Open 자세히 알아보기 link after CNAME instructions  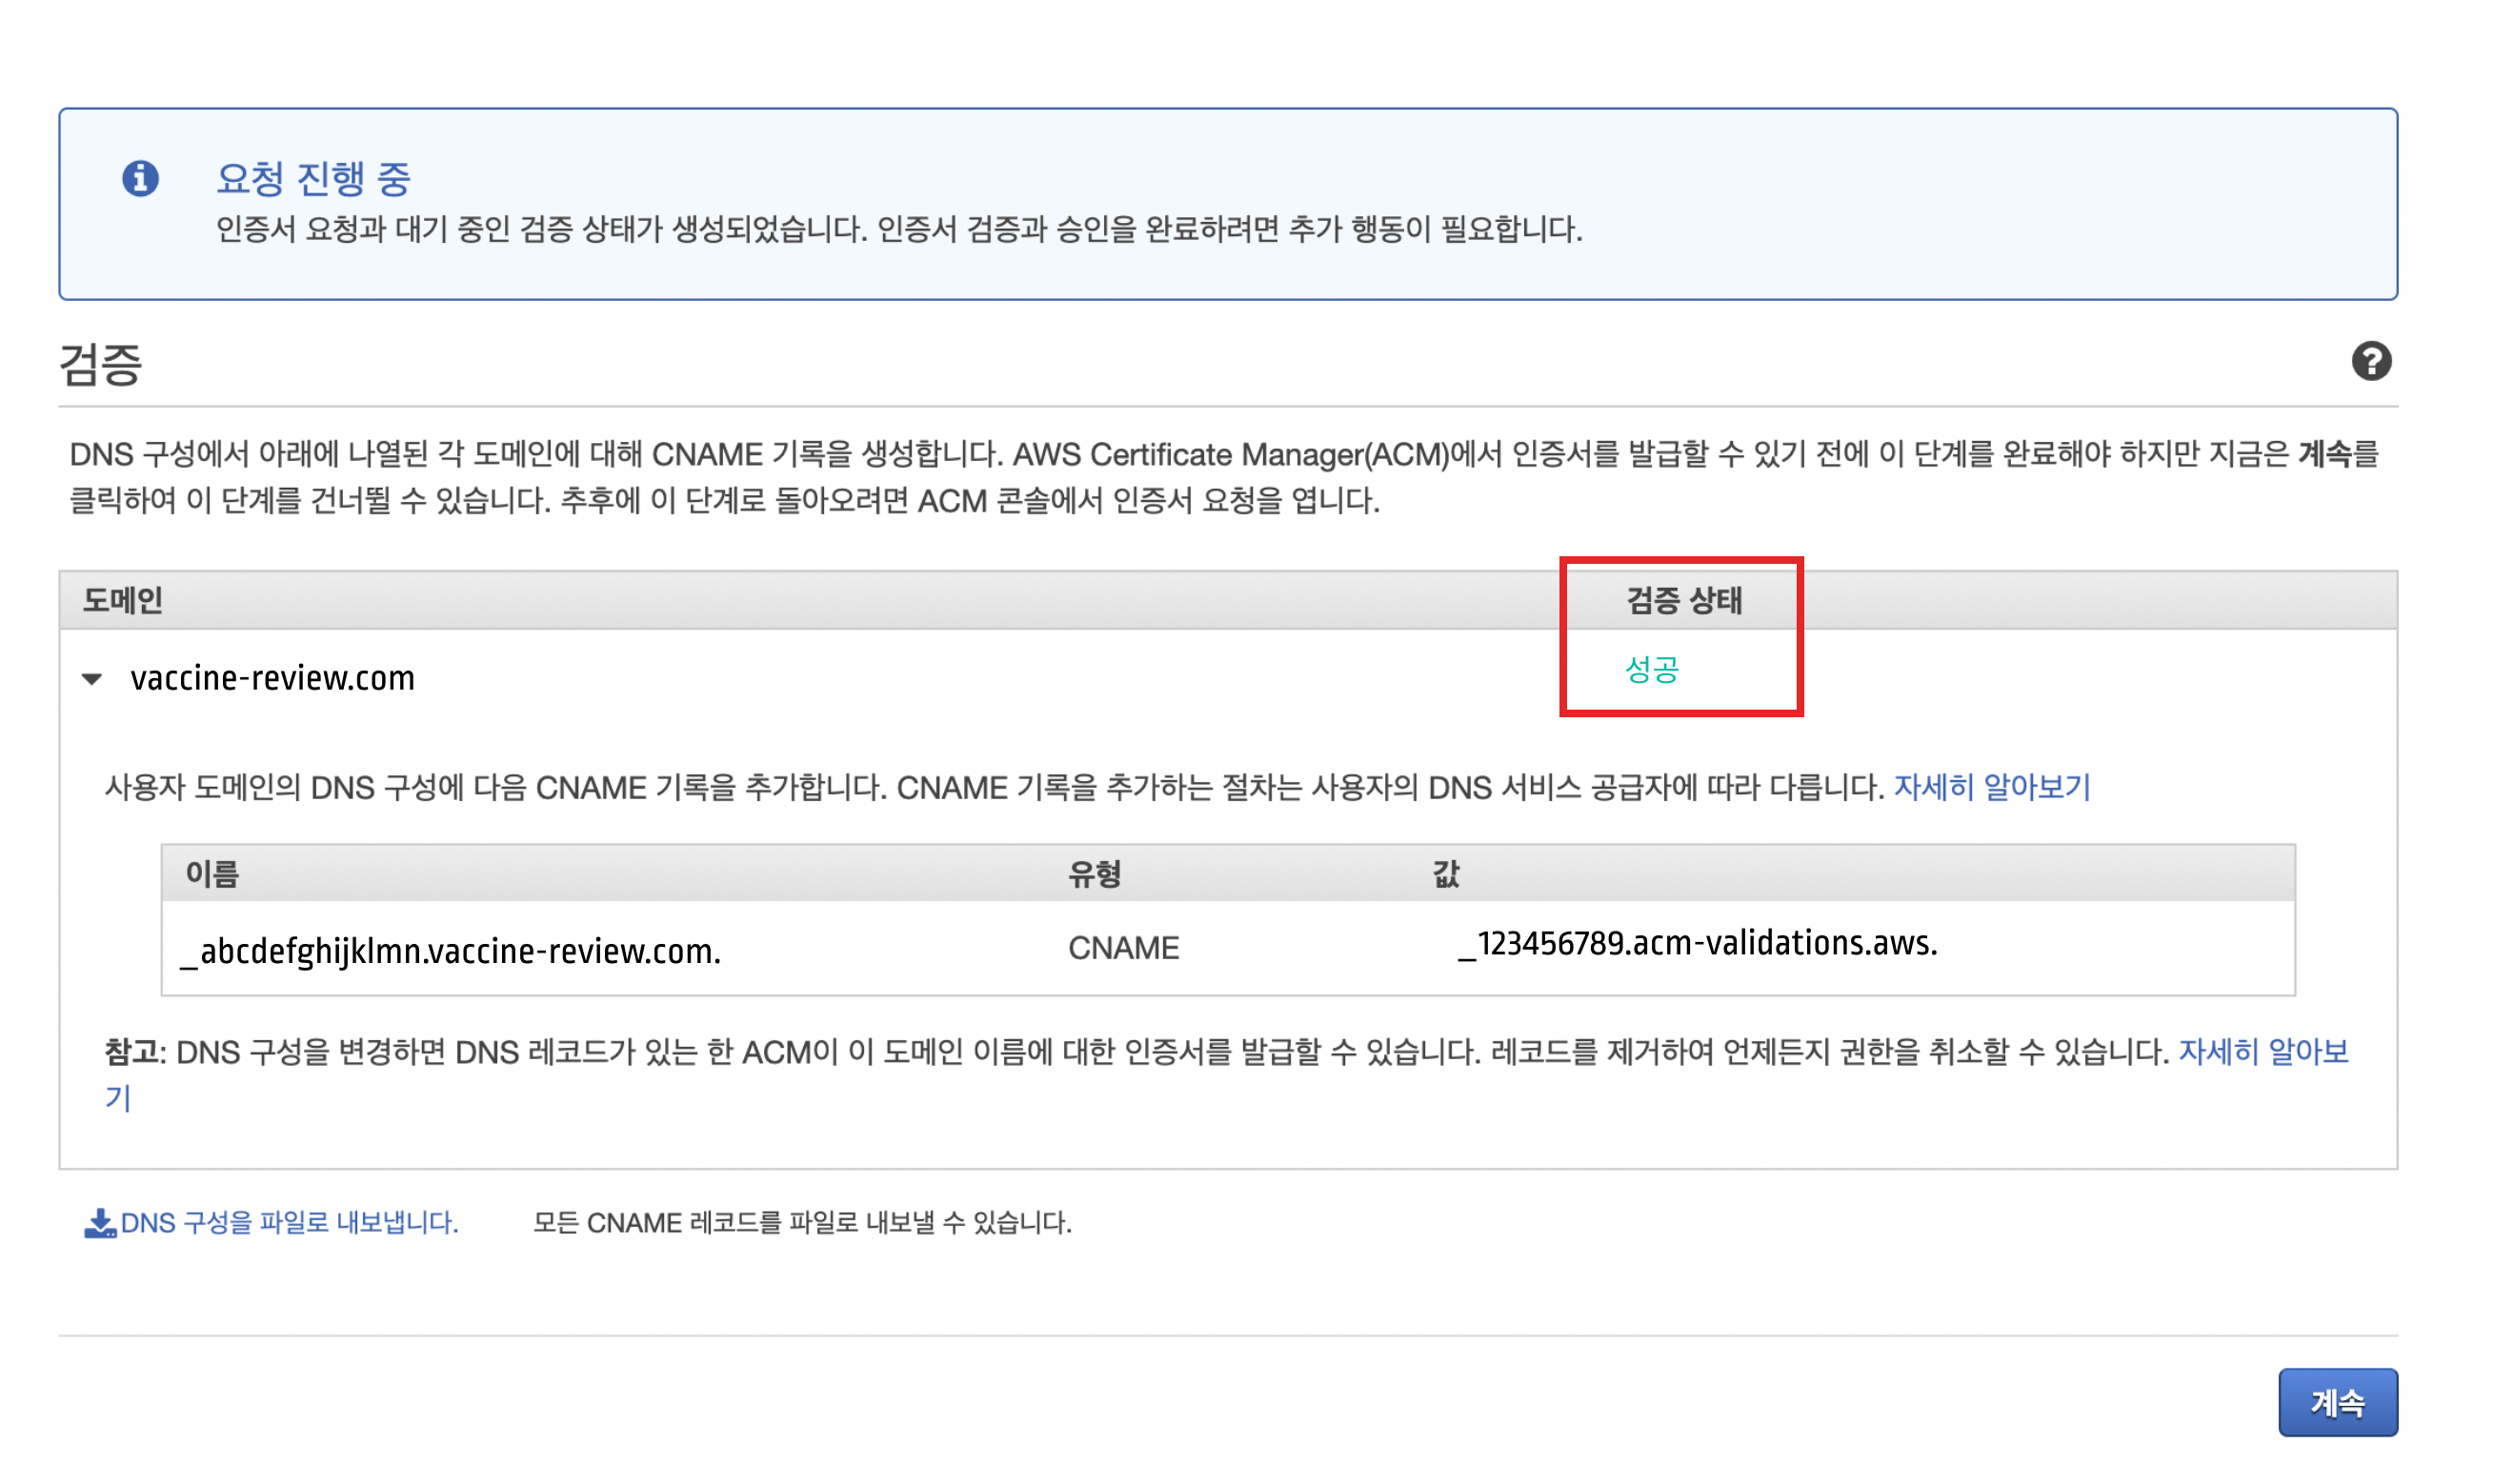coord(1991,787)
